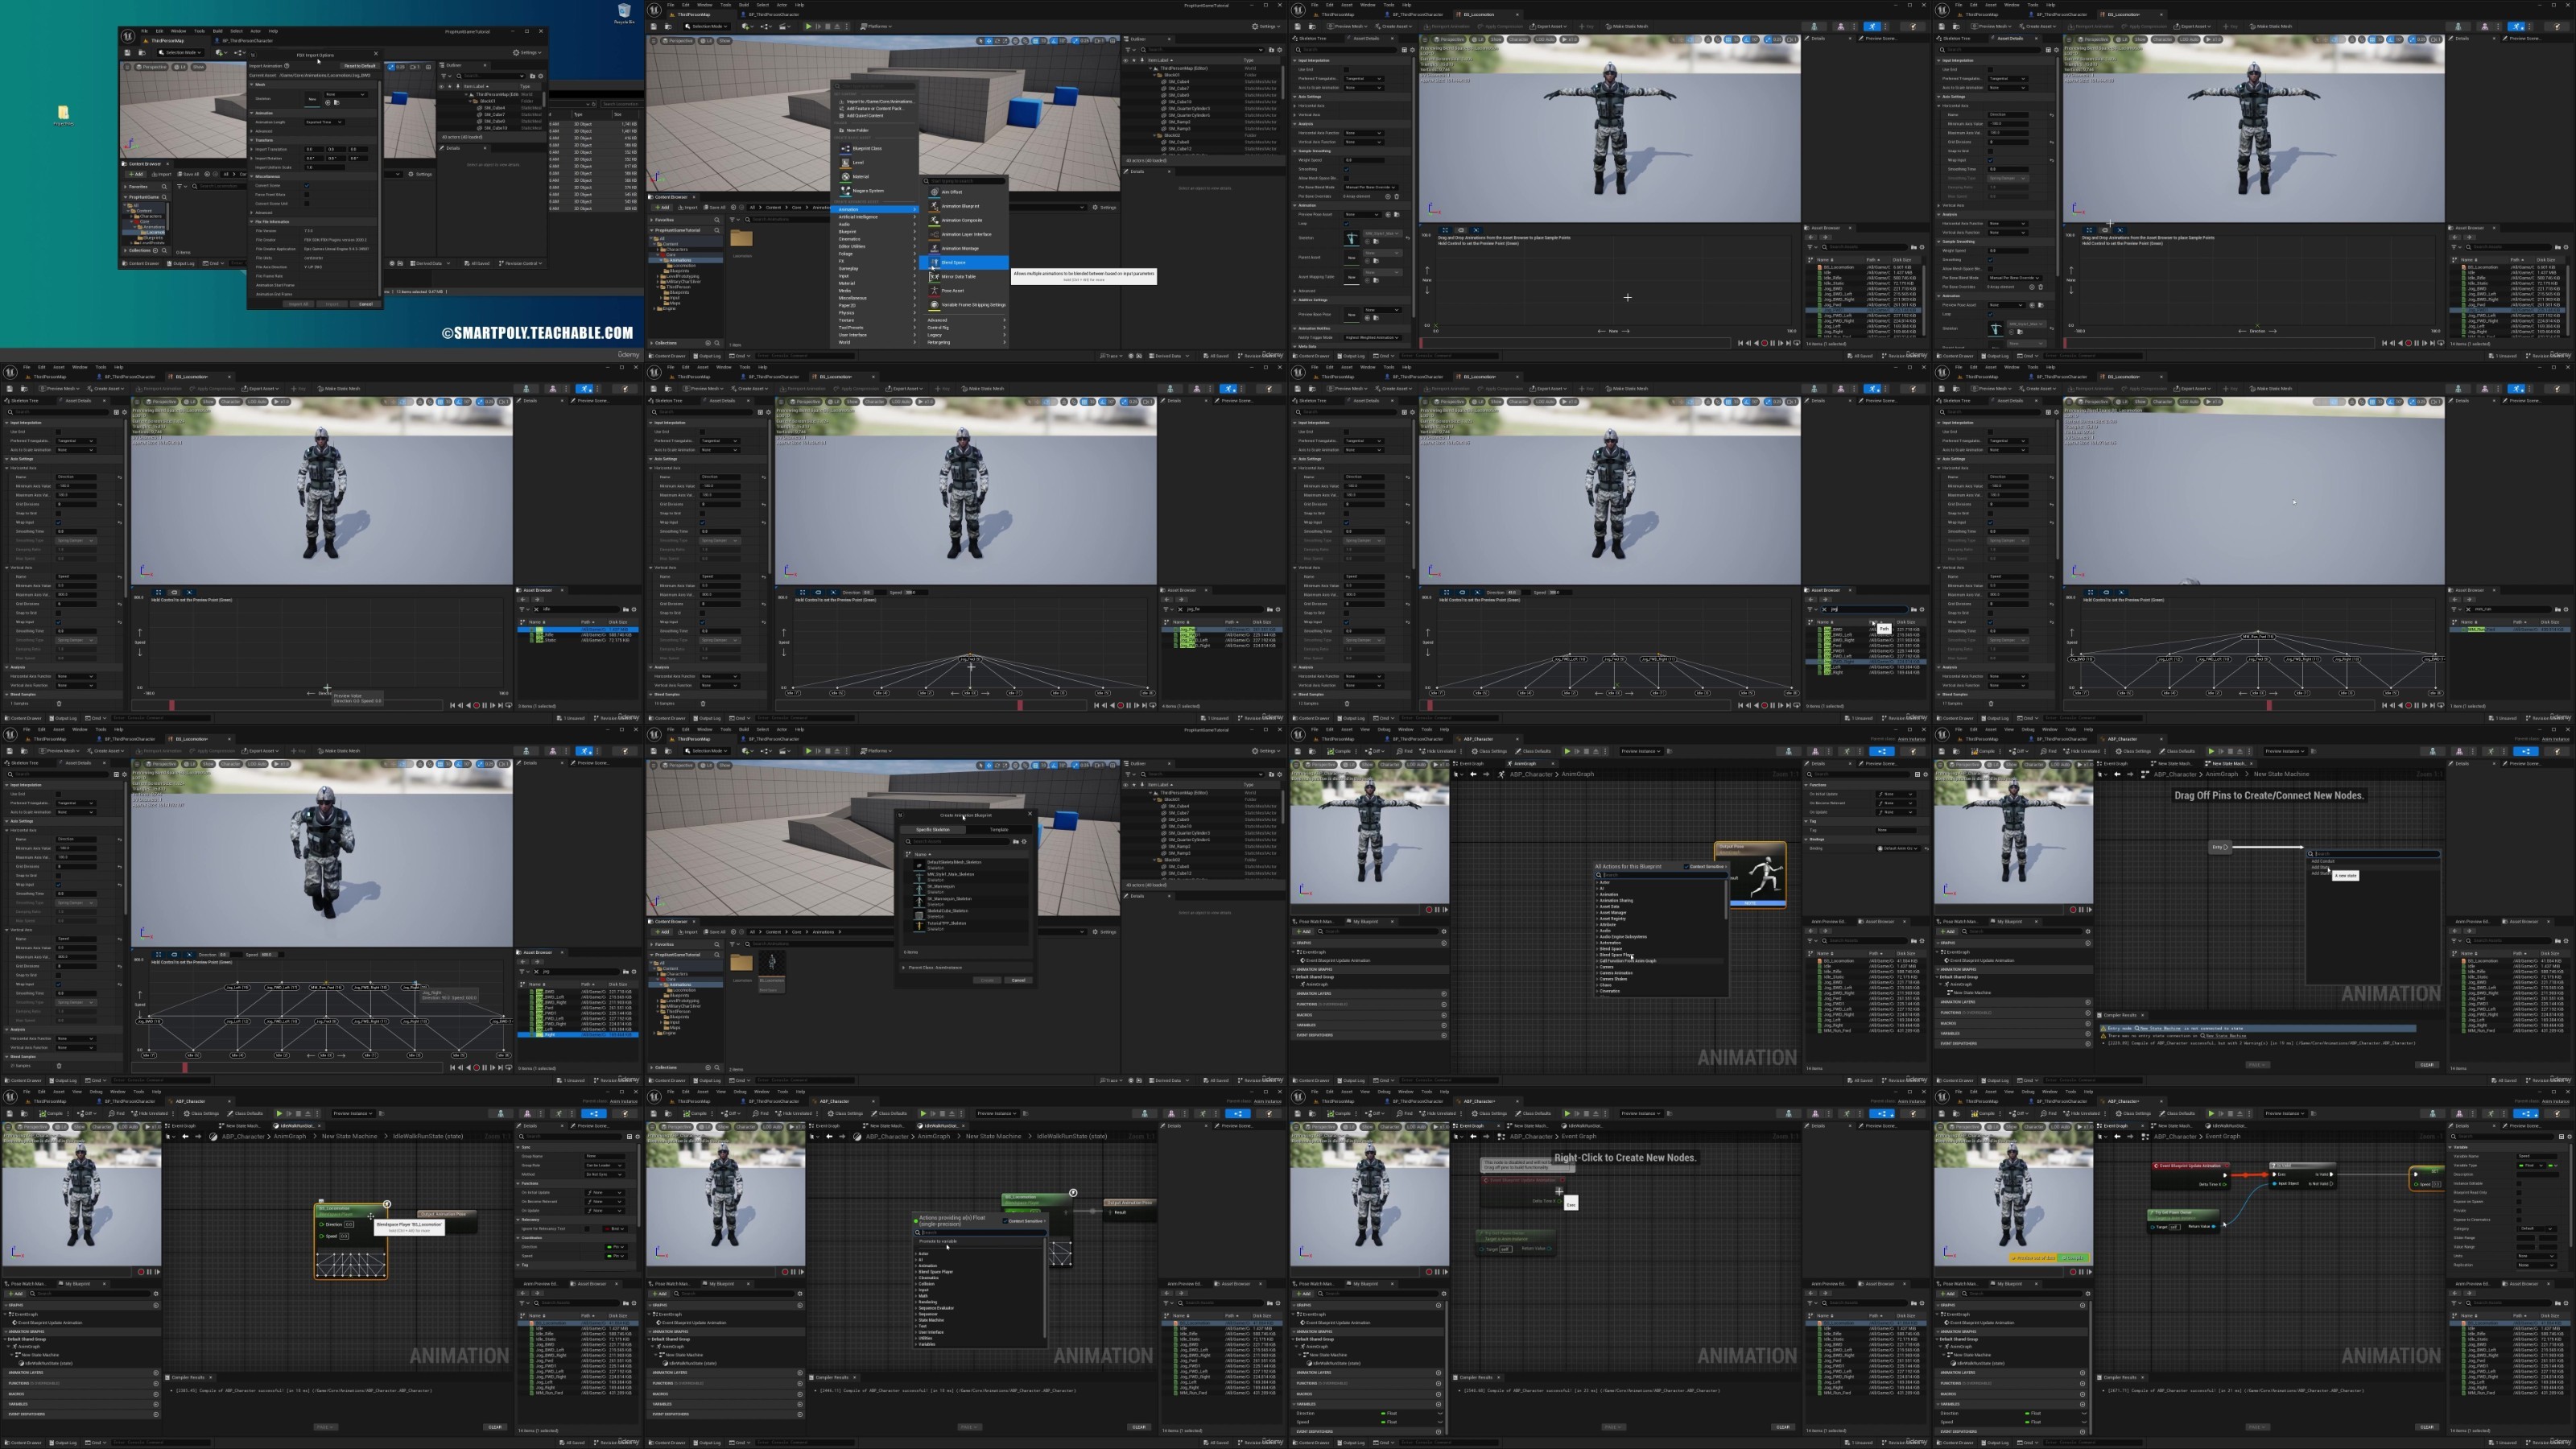Enable Instance Editable for the Speed variable
Image resolution: width=2576 pixels, height=1449 pixels.
pos(2519,1184)
